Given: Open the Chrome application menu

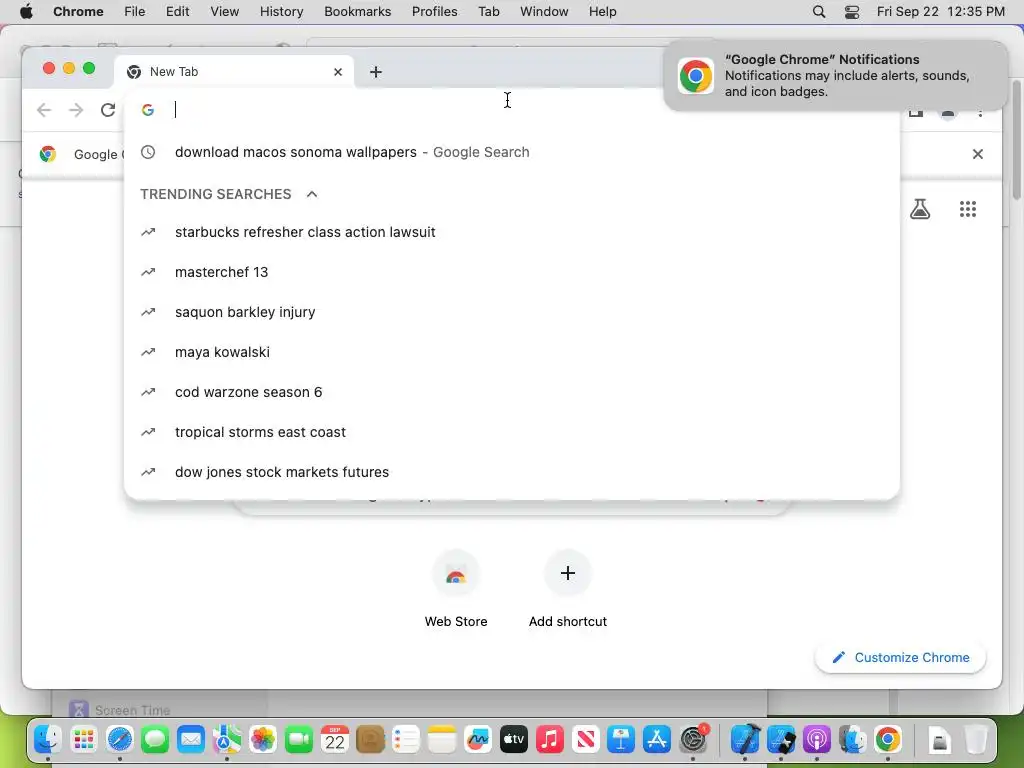Looking at the screenshot, I should (78, 12).
